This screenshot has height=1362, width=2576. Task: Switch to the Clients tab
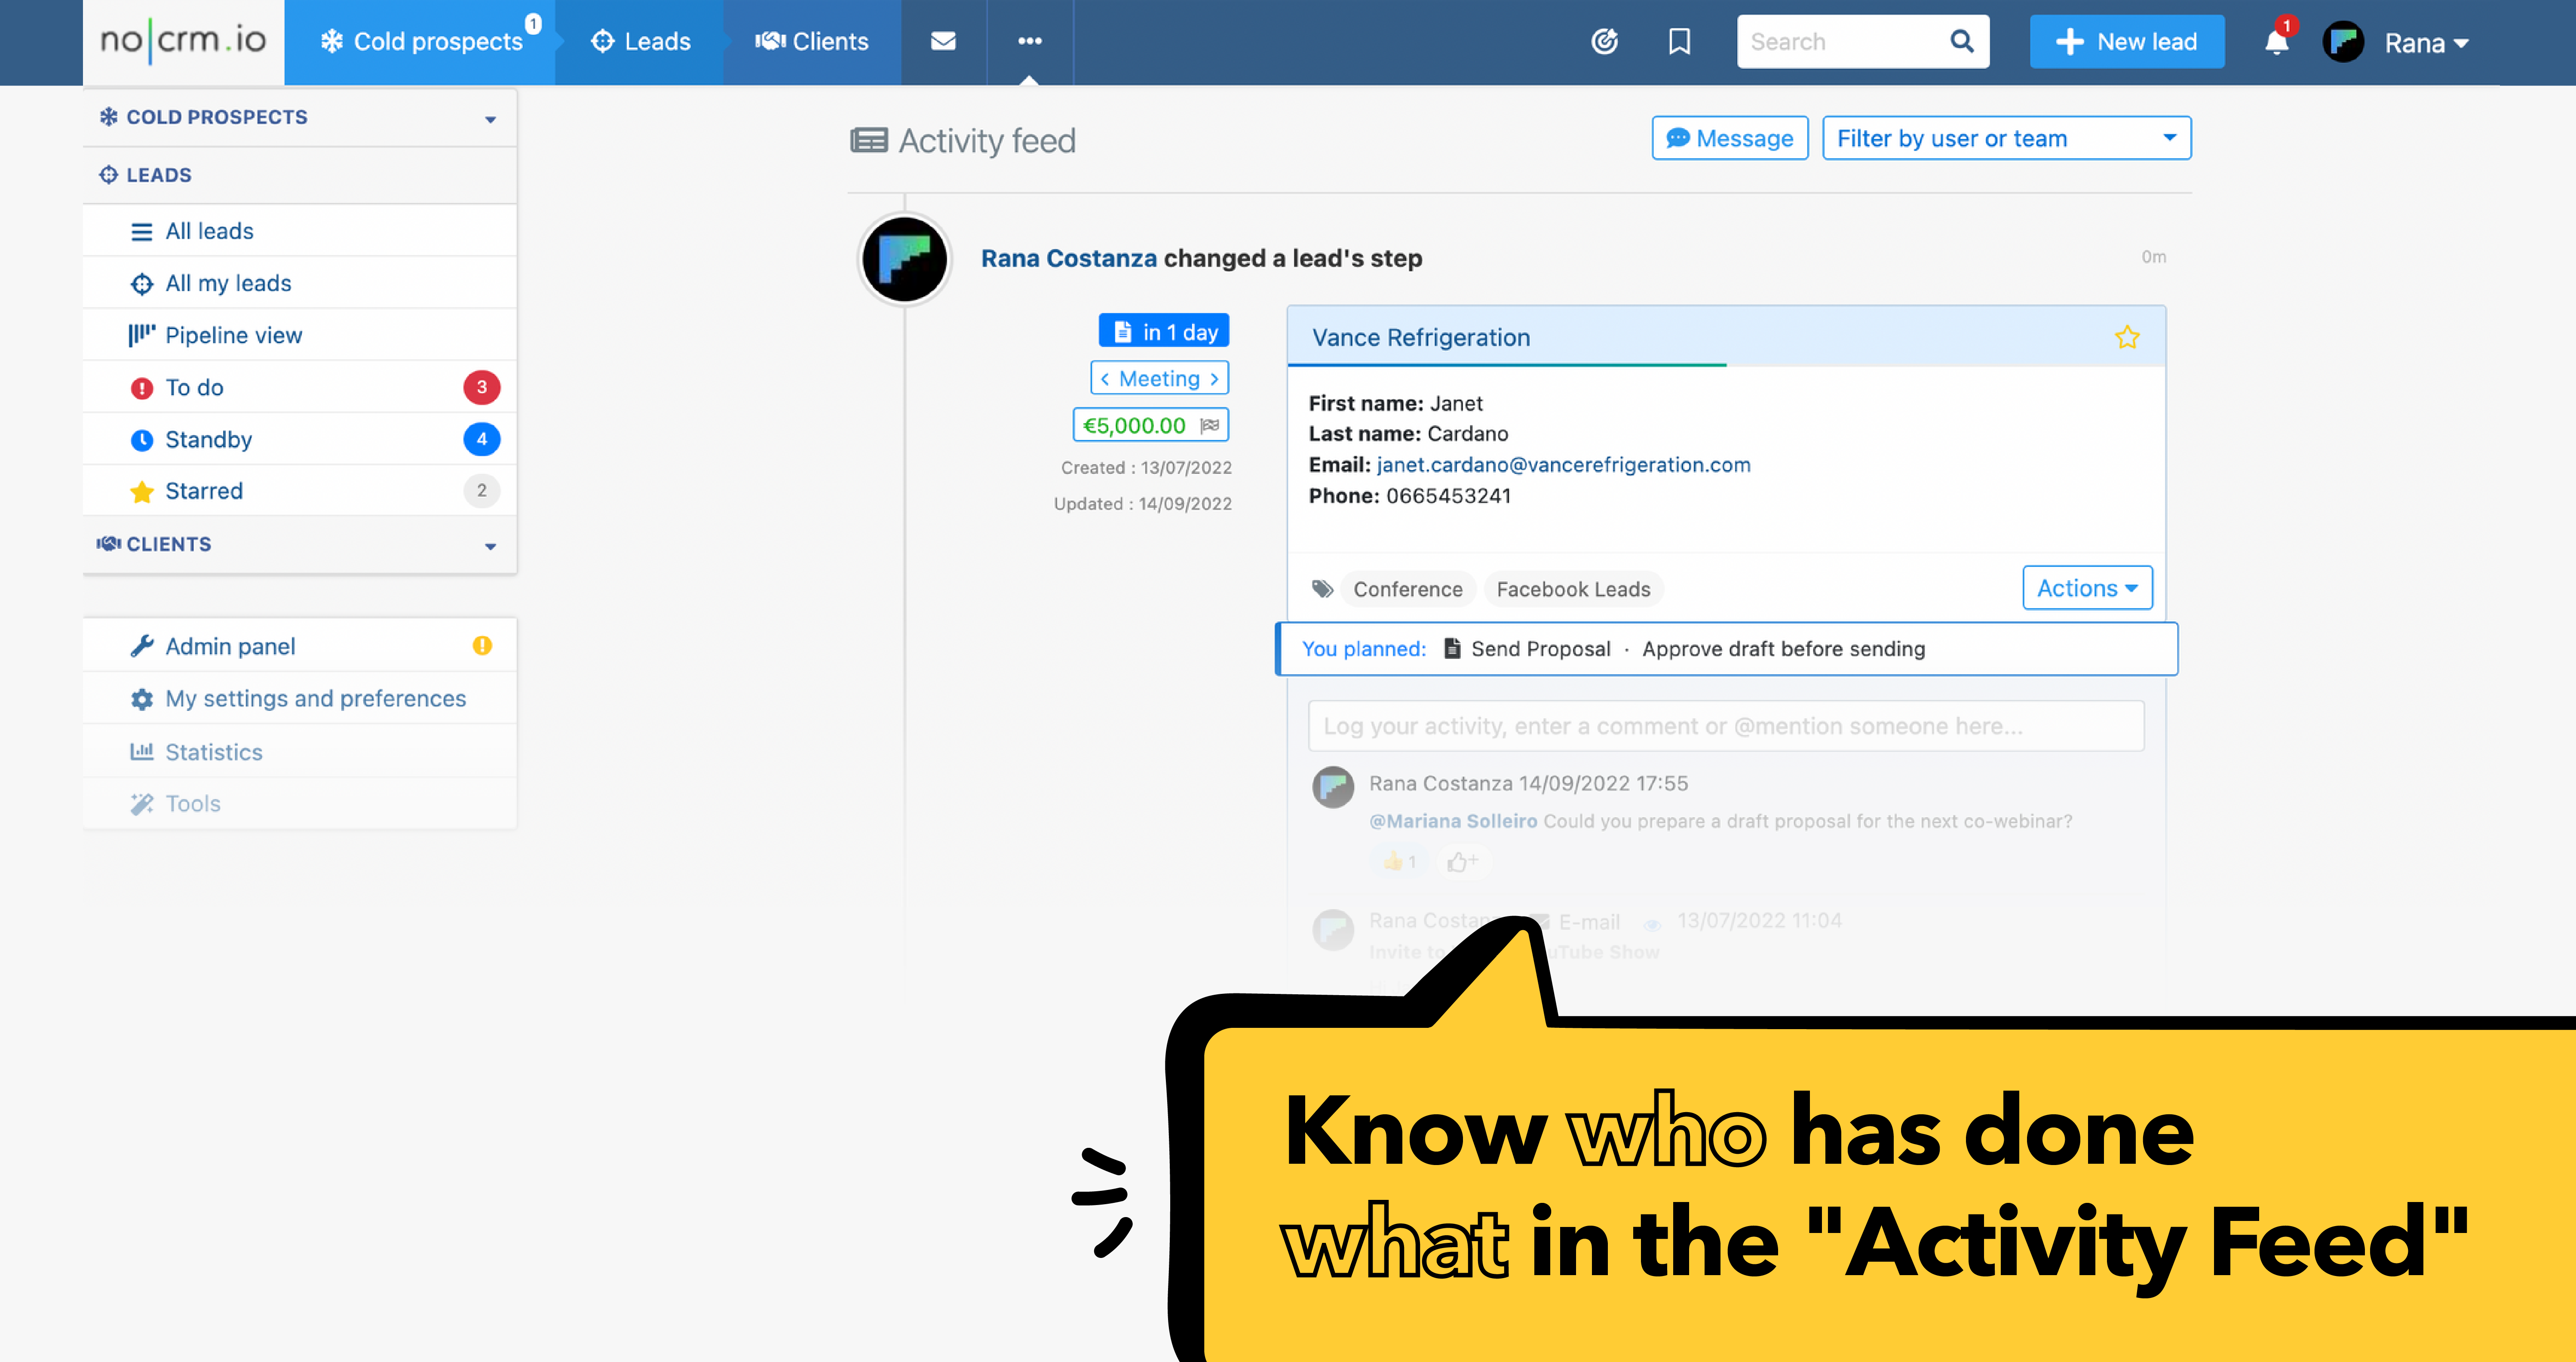click(812, 41)
